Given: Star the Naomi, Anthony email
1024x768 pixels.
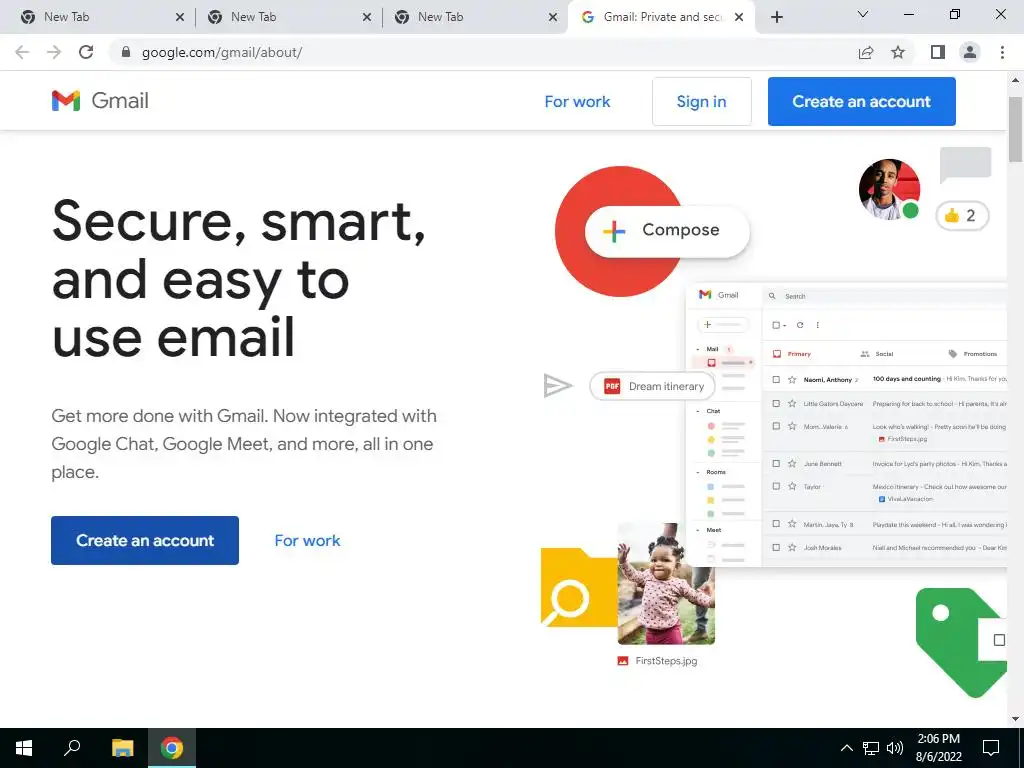Looking at the screenshot, I should click(x=792, y=379).
